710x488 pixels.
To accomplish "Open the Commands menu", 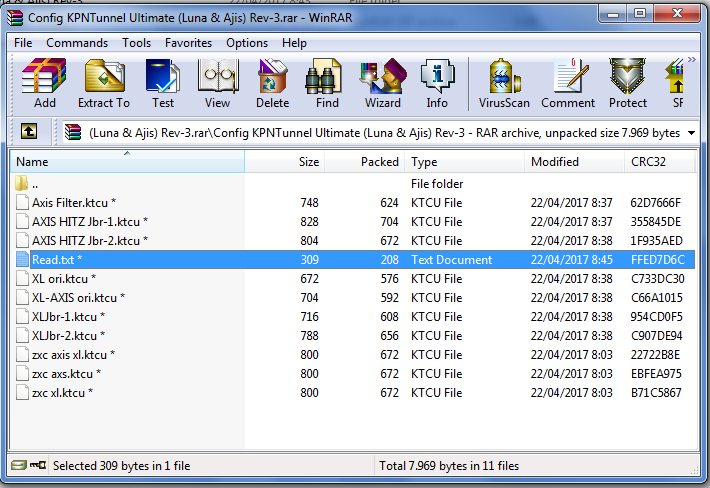I will coord(77,43).
